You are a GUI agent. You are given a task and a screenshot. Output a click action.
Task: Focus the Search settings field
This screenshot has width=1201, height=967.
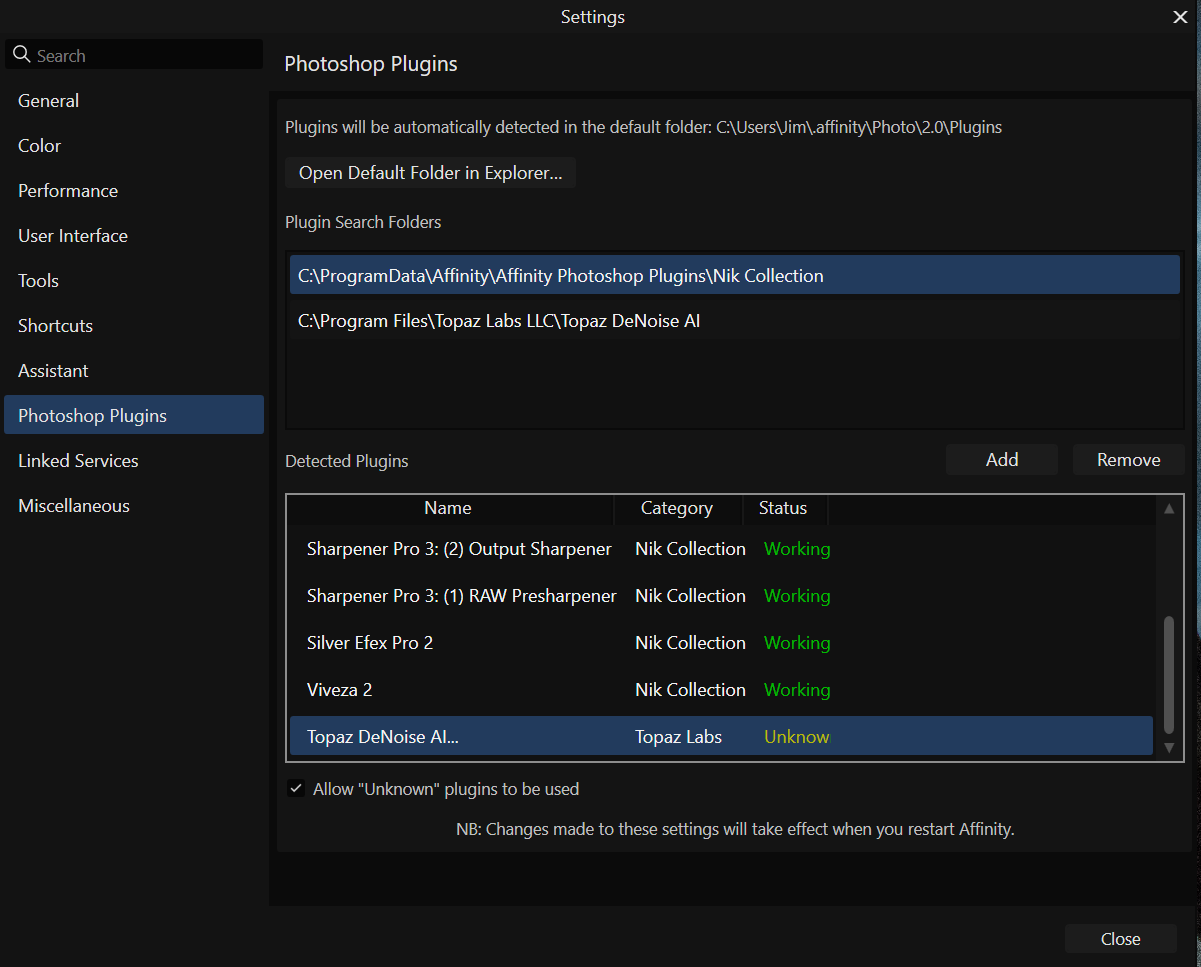134,55
